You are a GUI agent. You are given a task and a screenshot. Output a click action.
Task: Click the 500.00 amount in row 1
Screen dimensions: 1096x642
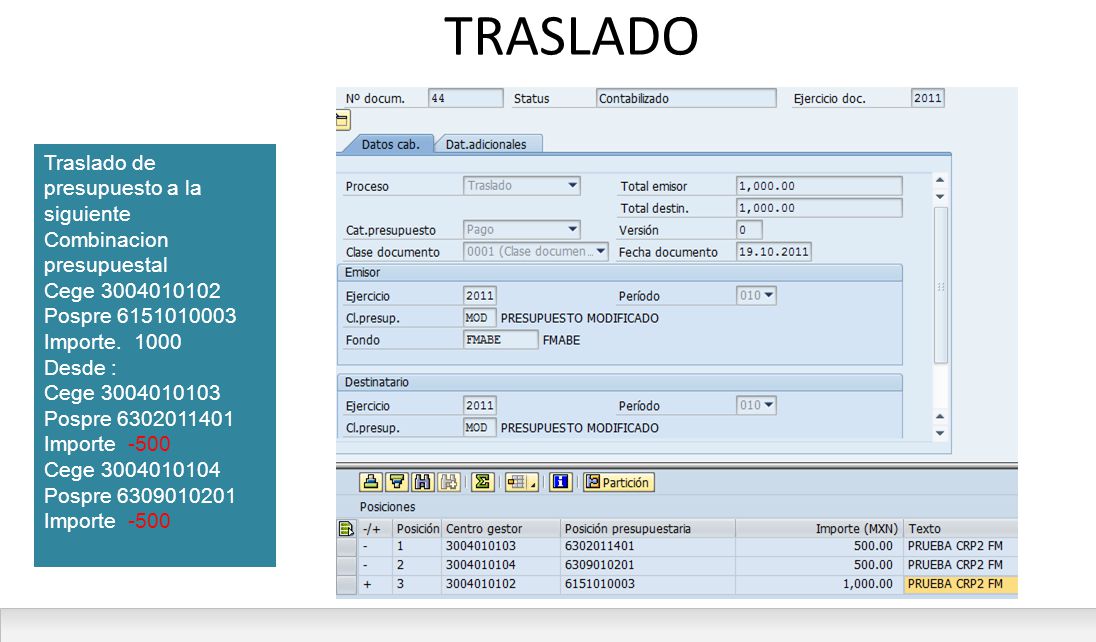819,546
